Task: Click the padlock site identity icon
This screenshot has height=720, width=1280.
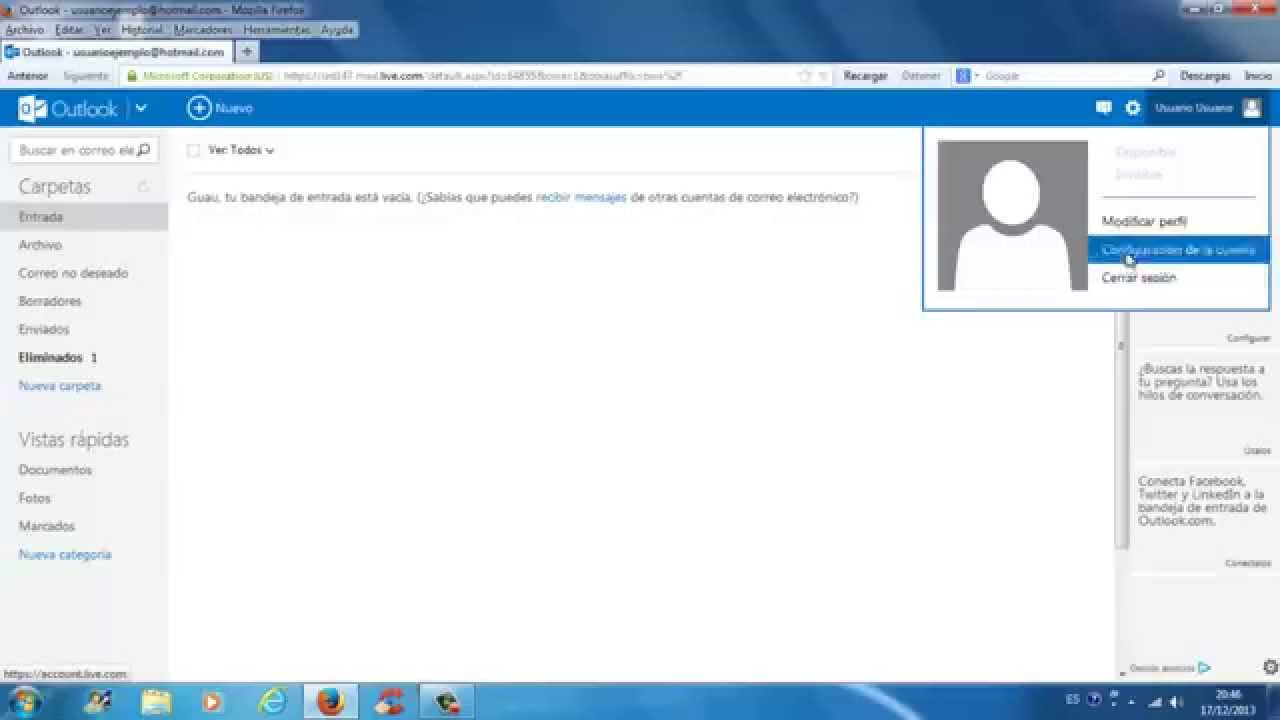Action: [x=131, y=76]
